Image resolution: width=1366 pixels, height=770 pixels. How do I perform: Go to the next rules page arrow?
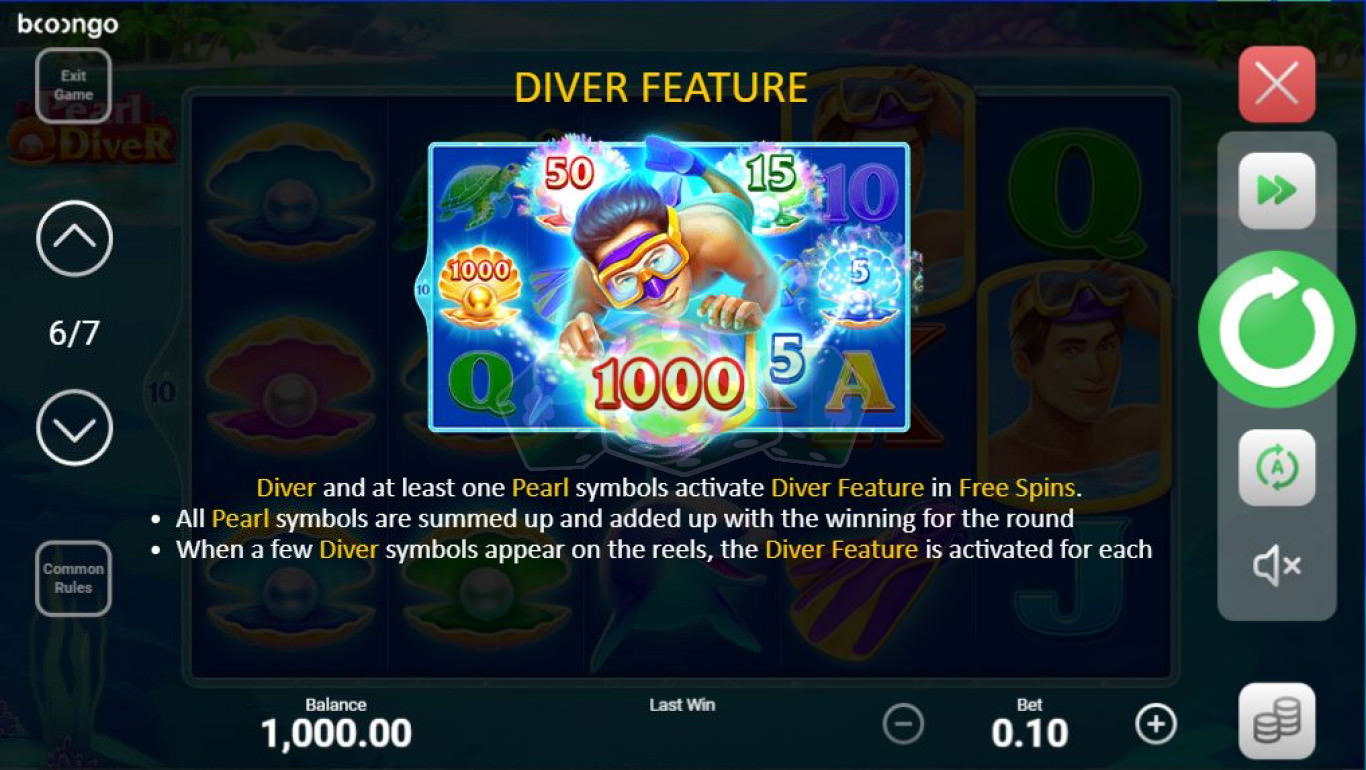[x=74, y=428]
